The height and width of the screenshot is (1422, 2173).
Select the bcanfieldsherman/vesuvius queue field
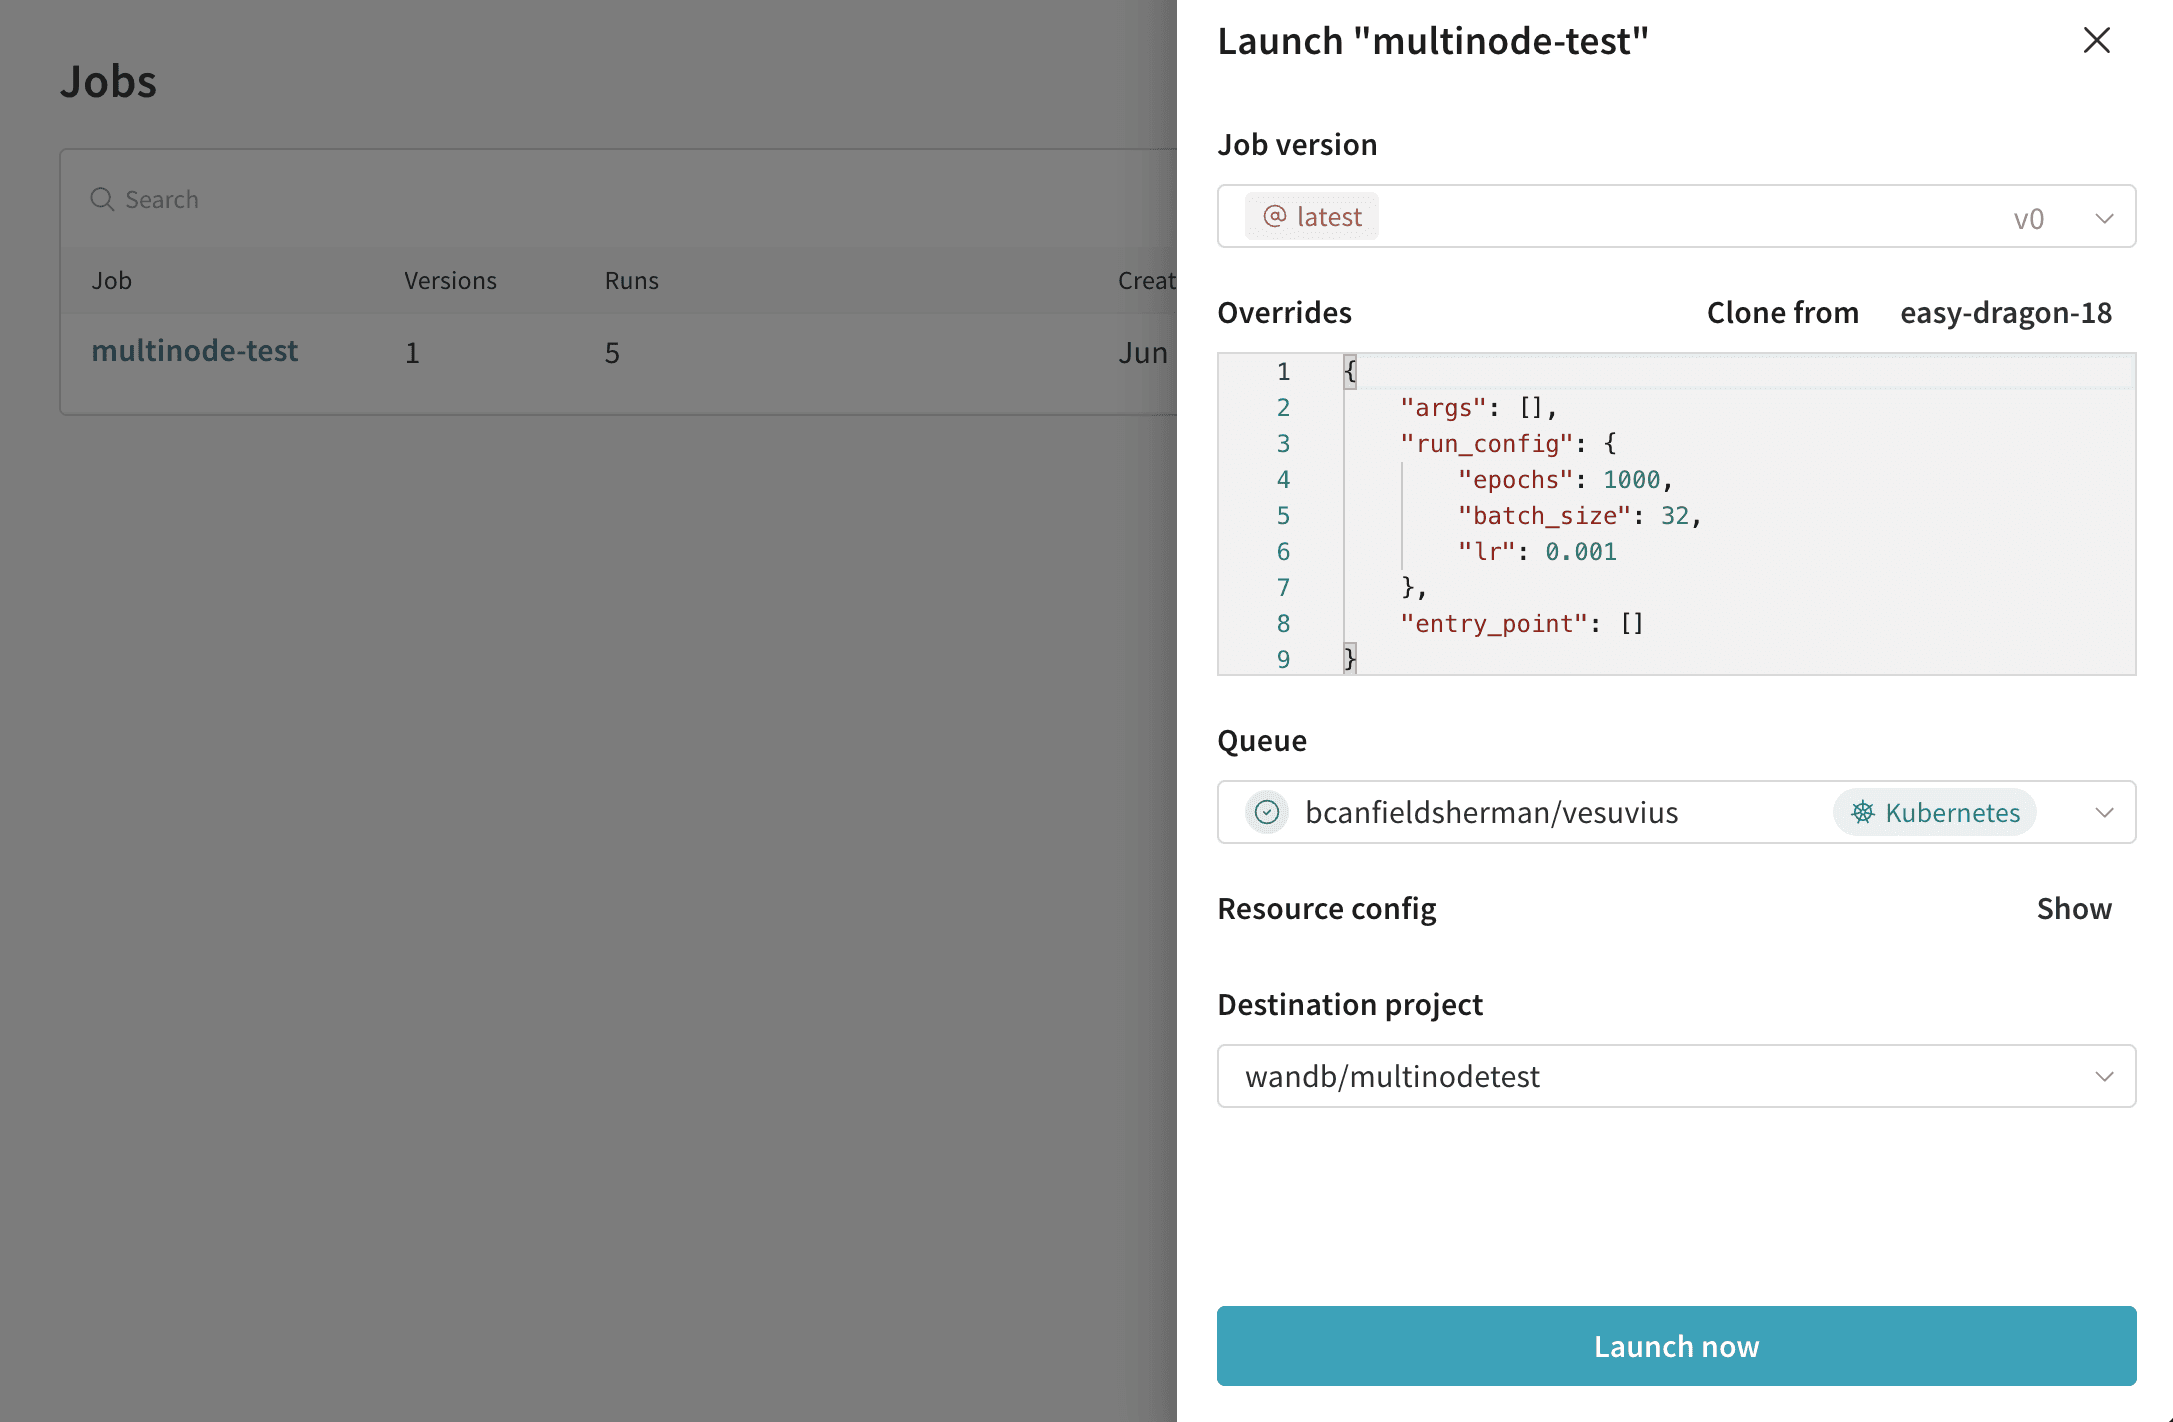pos(1676,812)
